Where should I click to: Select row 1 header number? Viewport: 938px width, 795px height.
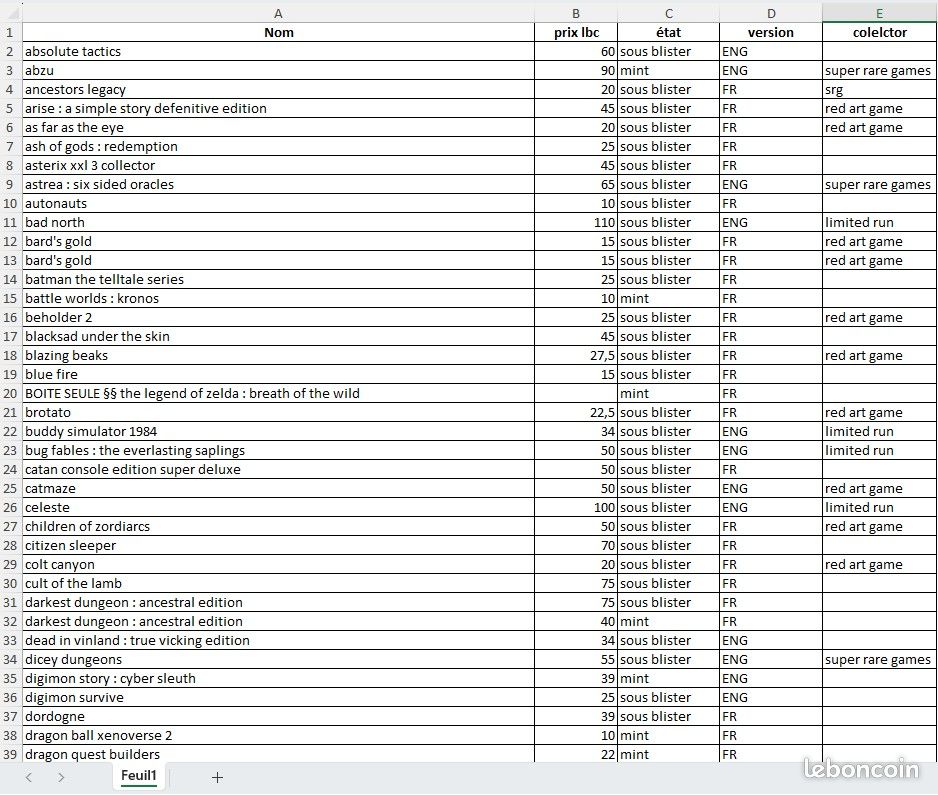click(10, 32)
